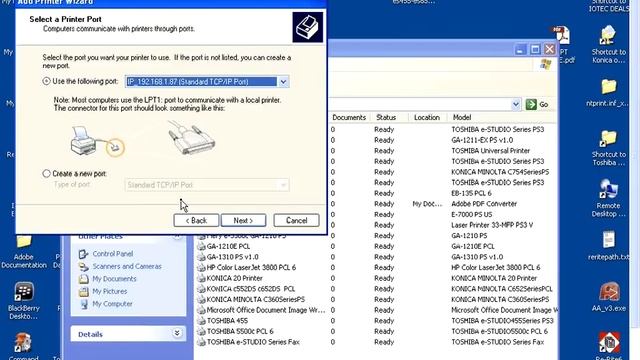Click Adobe PDF Converter model text
This screenshot has width=640, height=360.
(484, 204)
